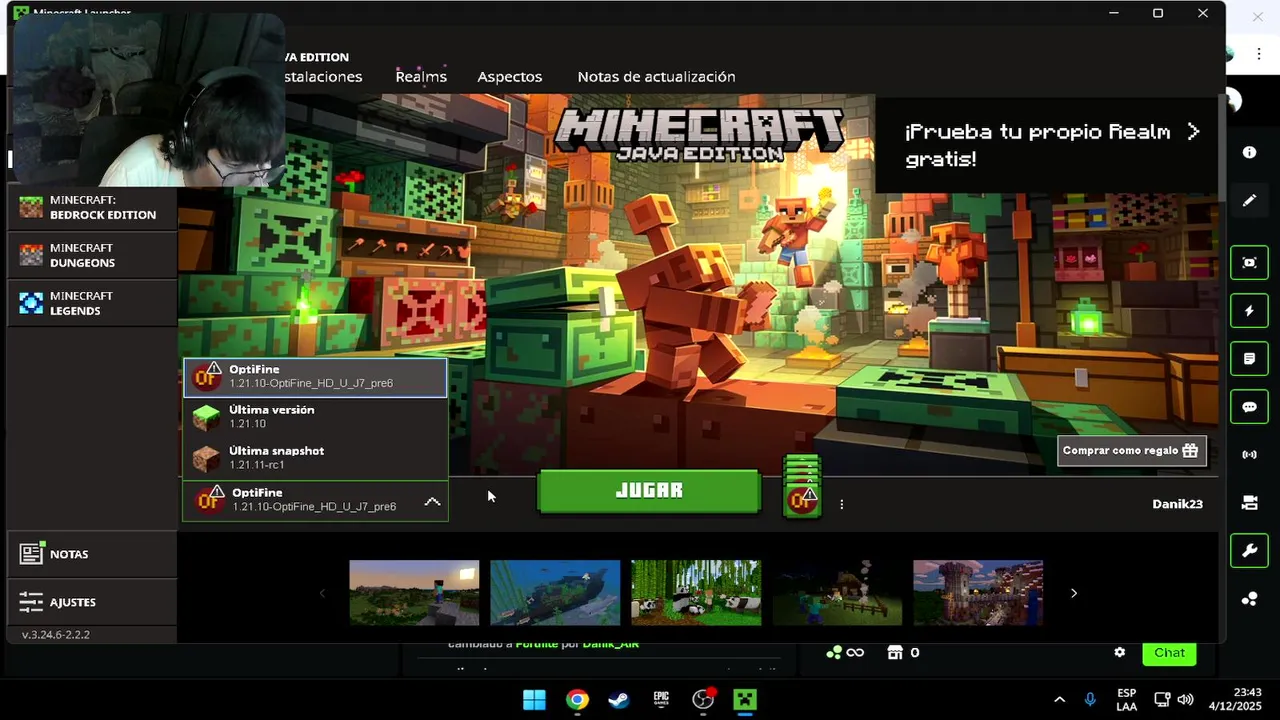Choose Última versión 1.21.10 installation

(x=315, y=417)
